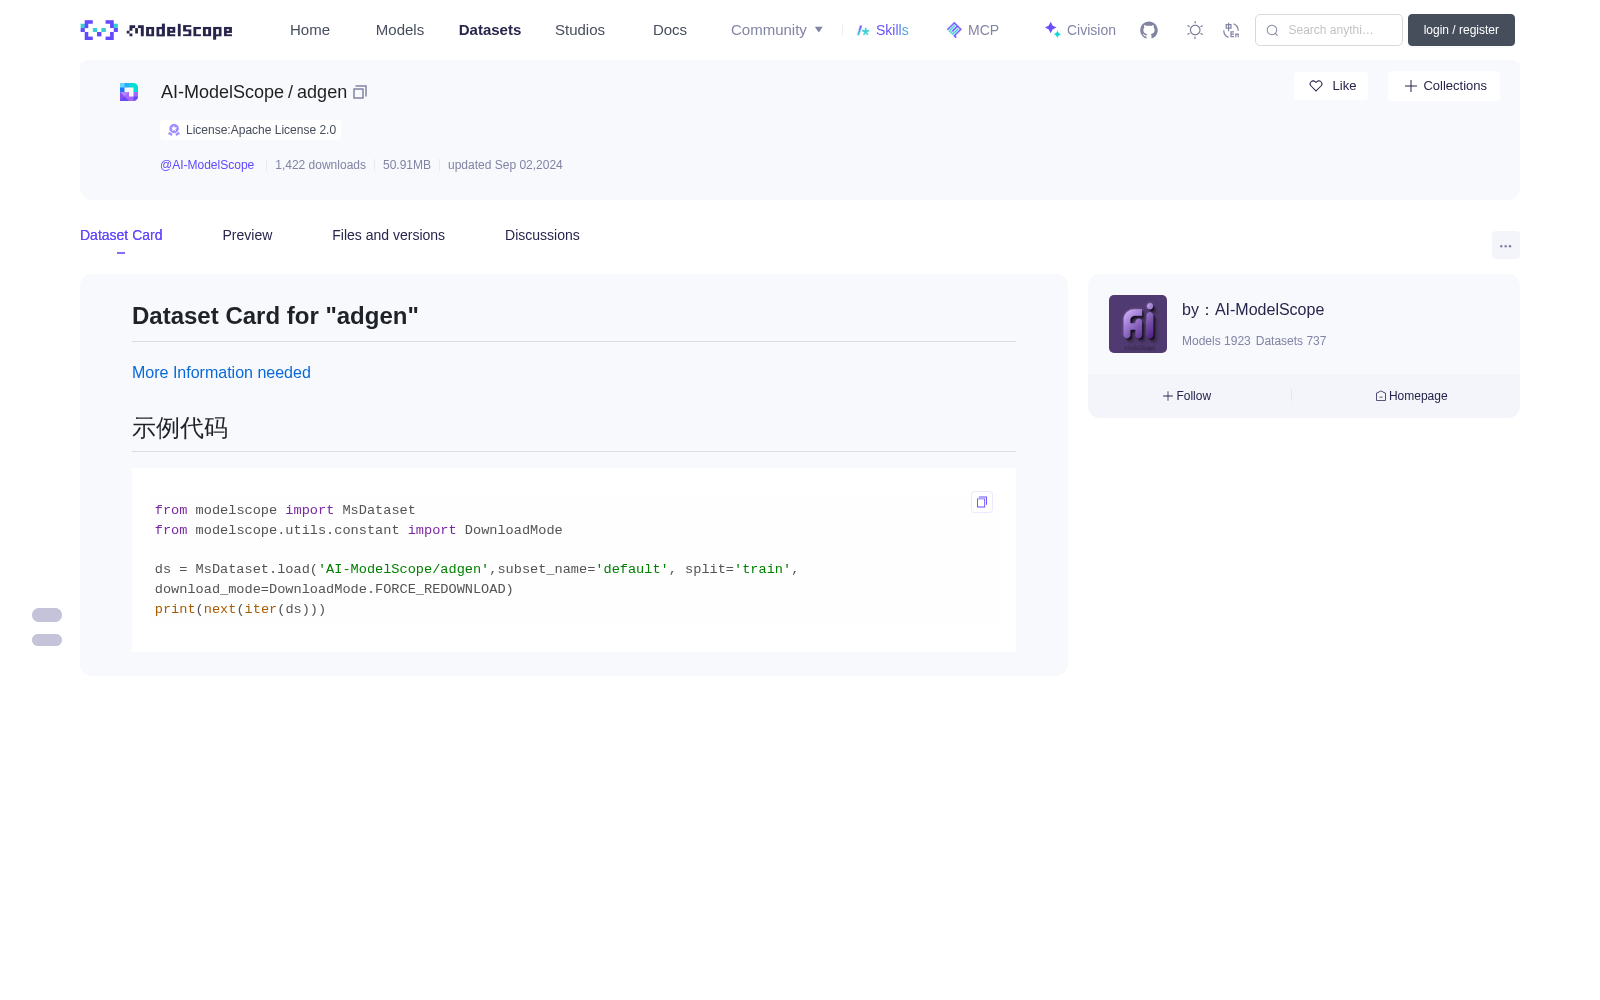This screenshot has height=1000, width=1600.
Task: Copy the example code snippet
Action: 982,502
